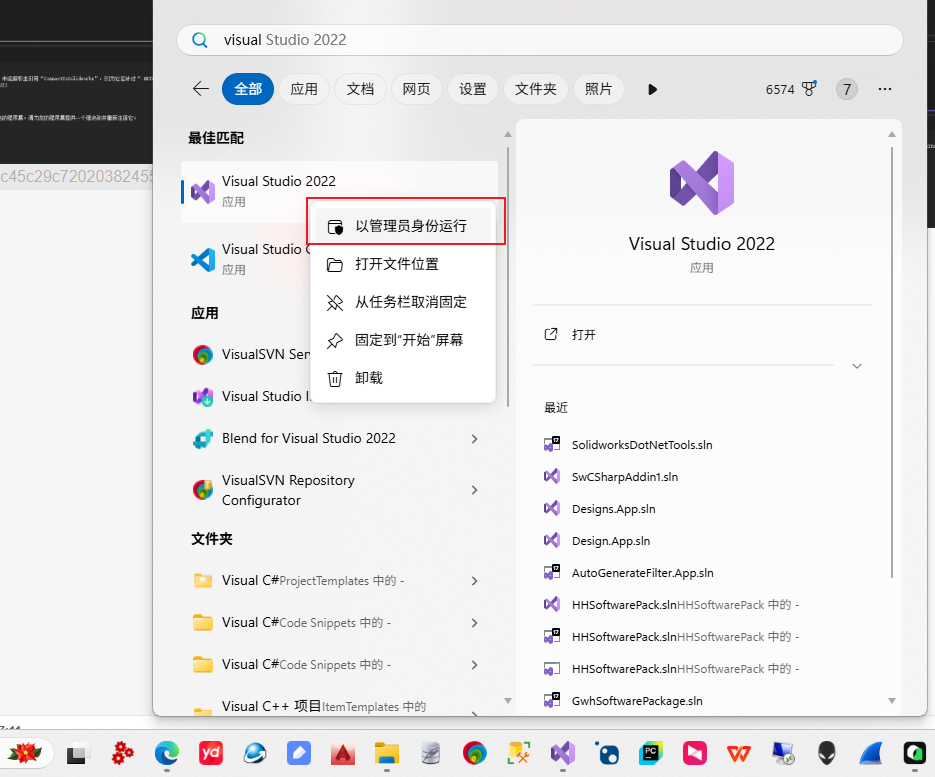Launch Wireshark shark fin taskbar icon
This screenshot has width=935, height=777.
871,754
